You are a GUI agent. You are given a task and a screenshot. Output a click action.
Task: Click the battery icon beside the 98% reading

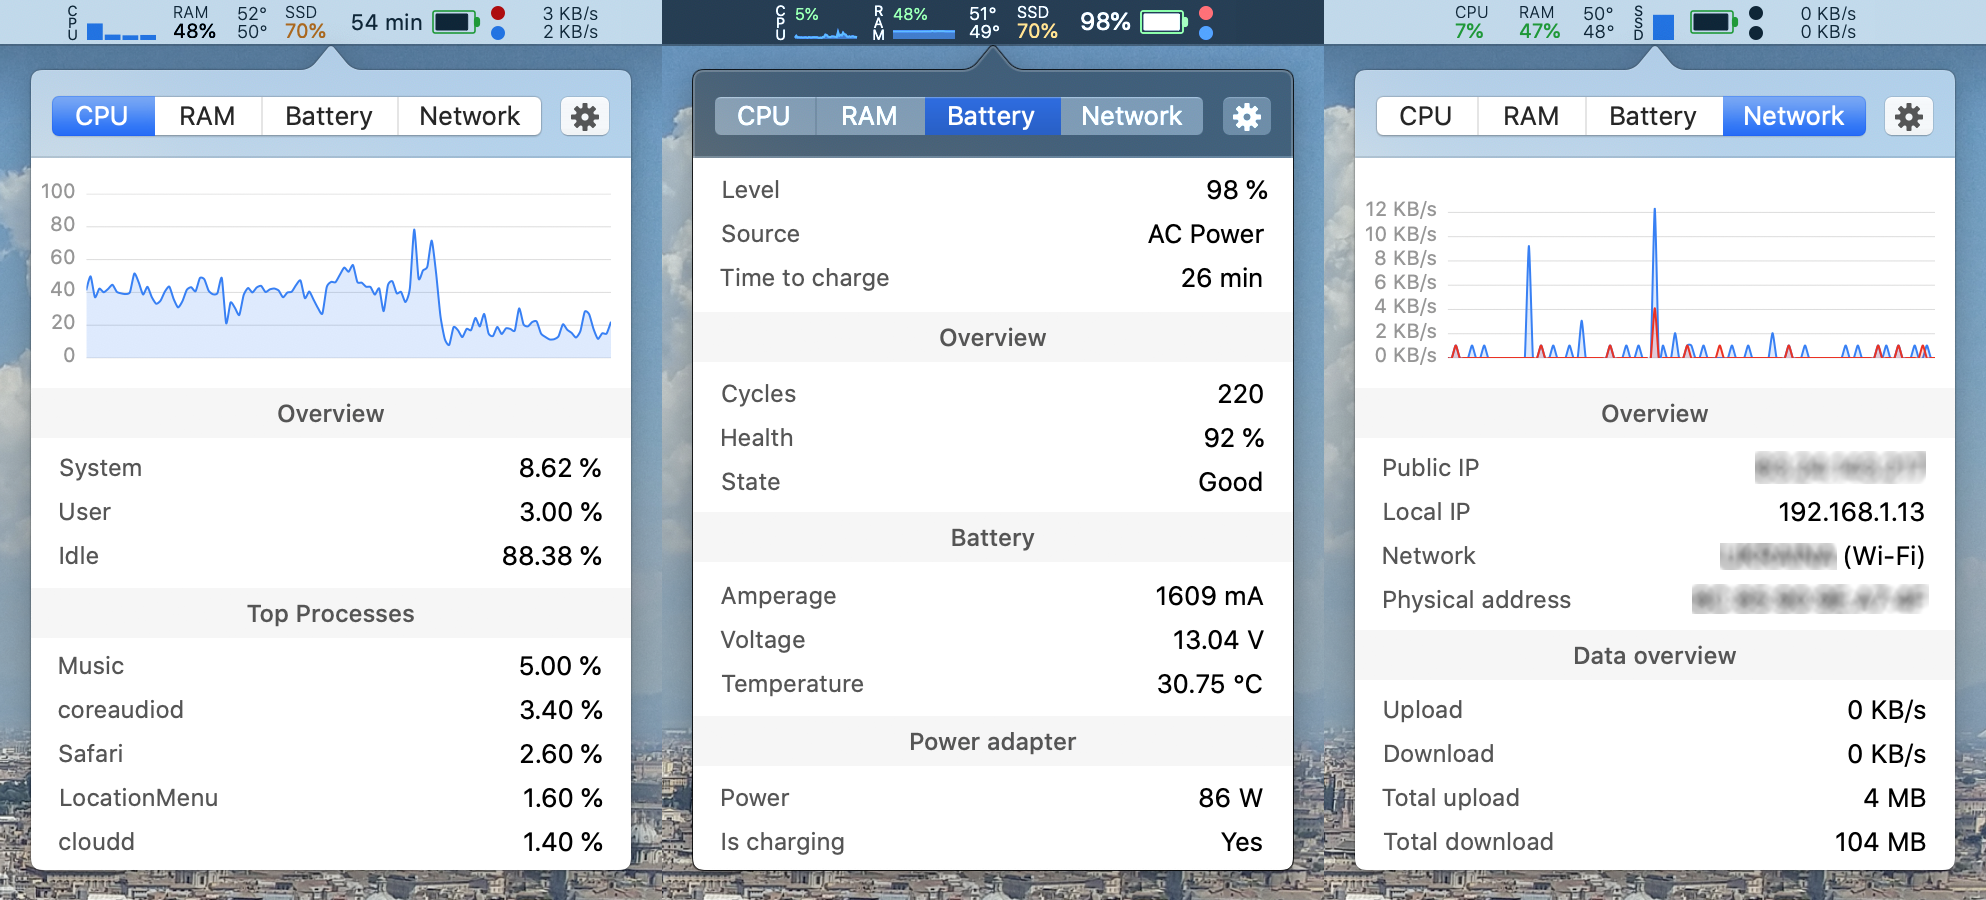(x=1164, y=22)
